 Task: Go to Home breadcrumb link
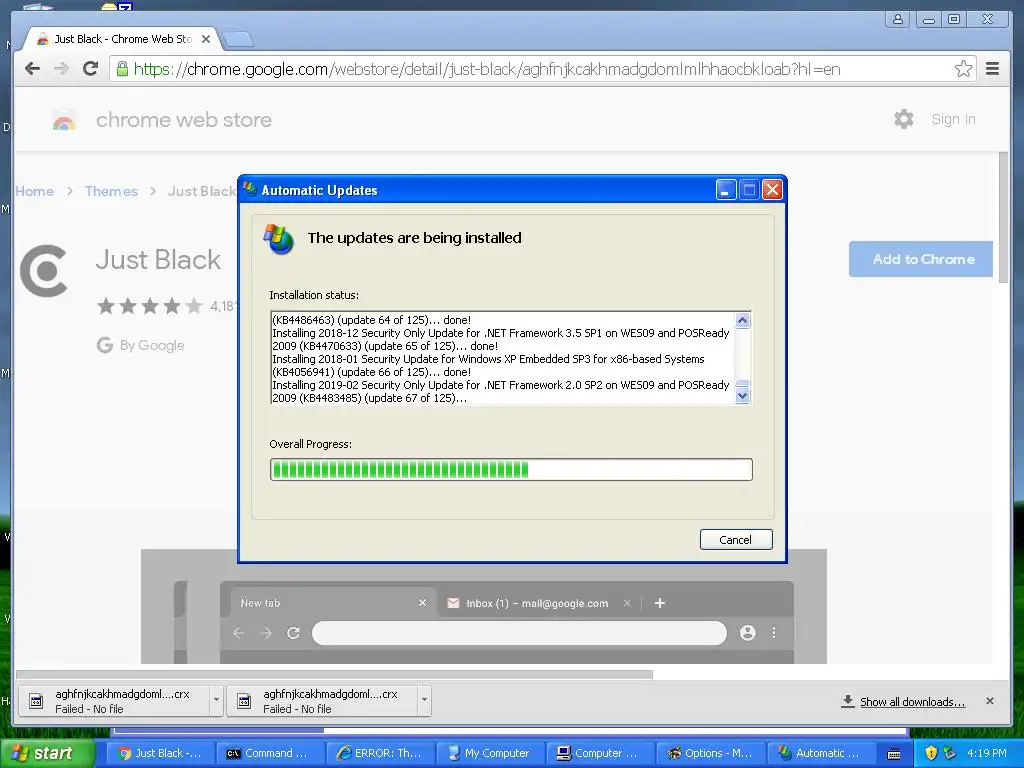coord(35,191)
